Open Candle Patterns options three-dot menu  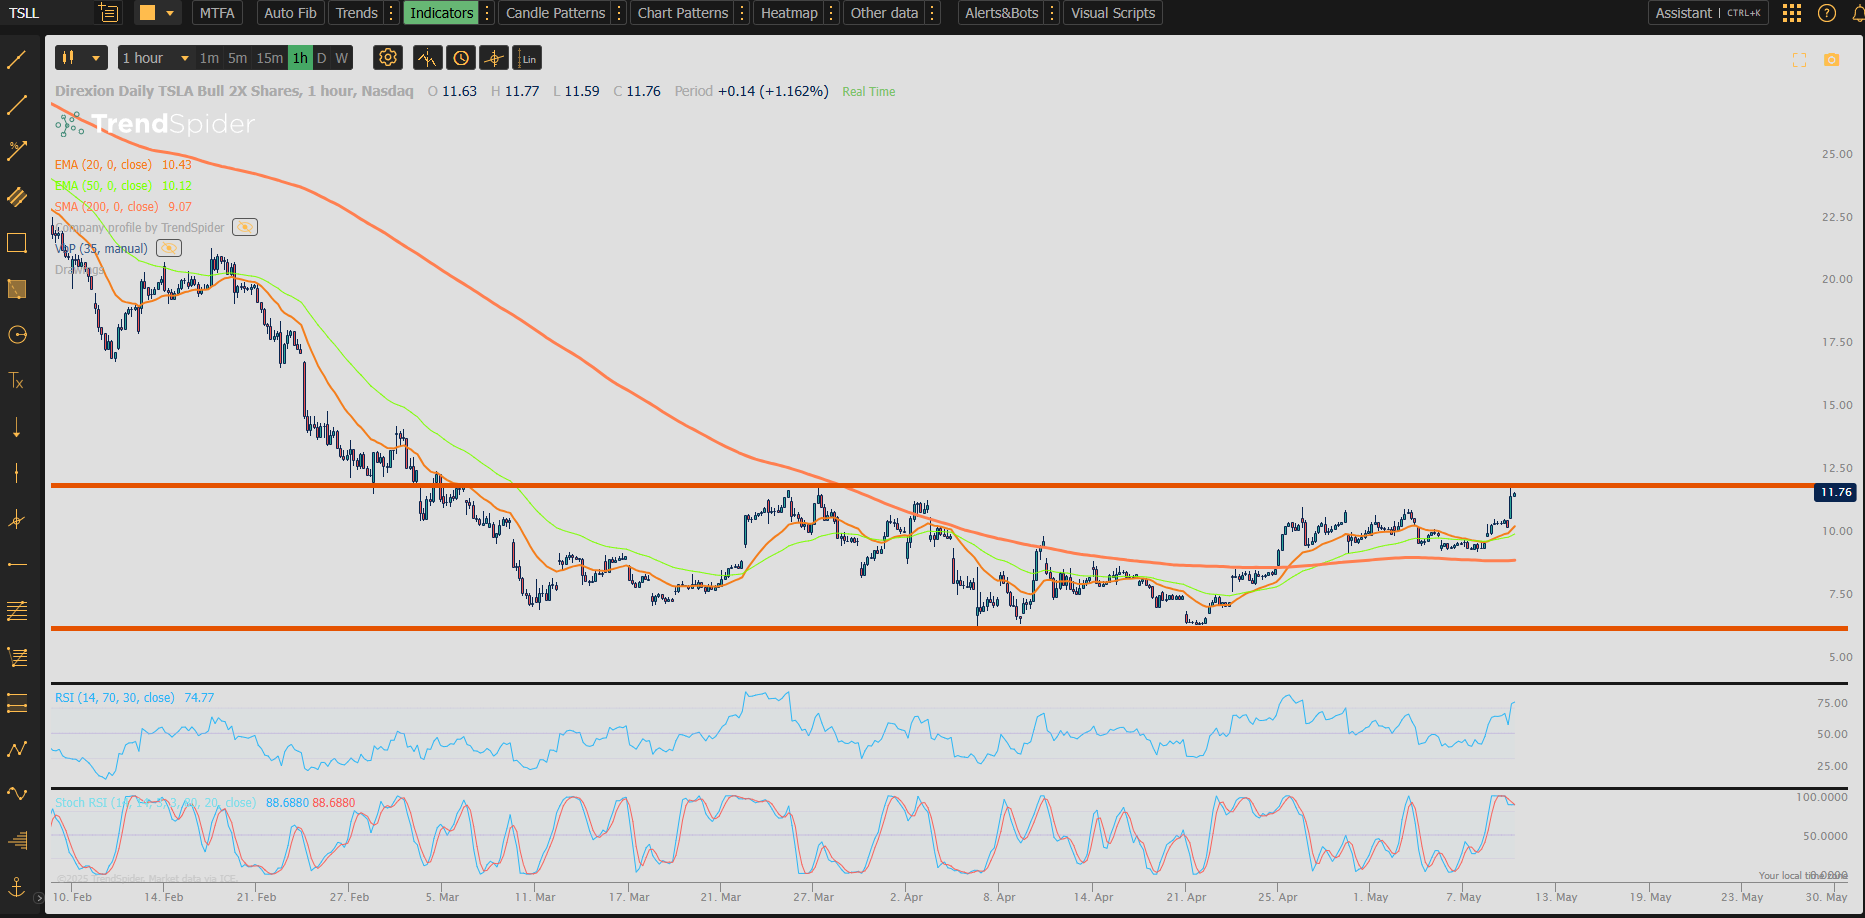click(x=619, y=13)
